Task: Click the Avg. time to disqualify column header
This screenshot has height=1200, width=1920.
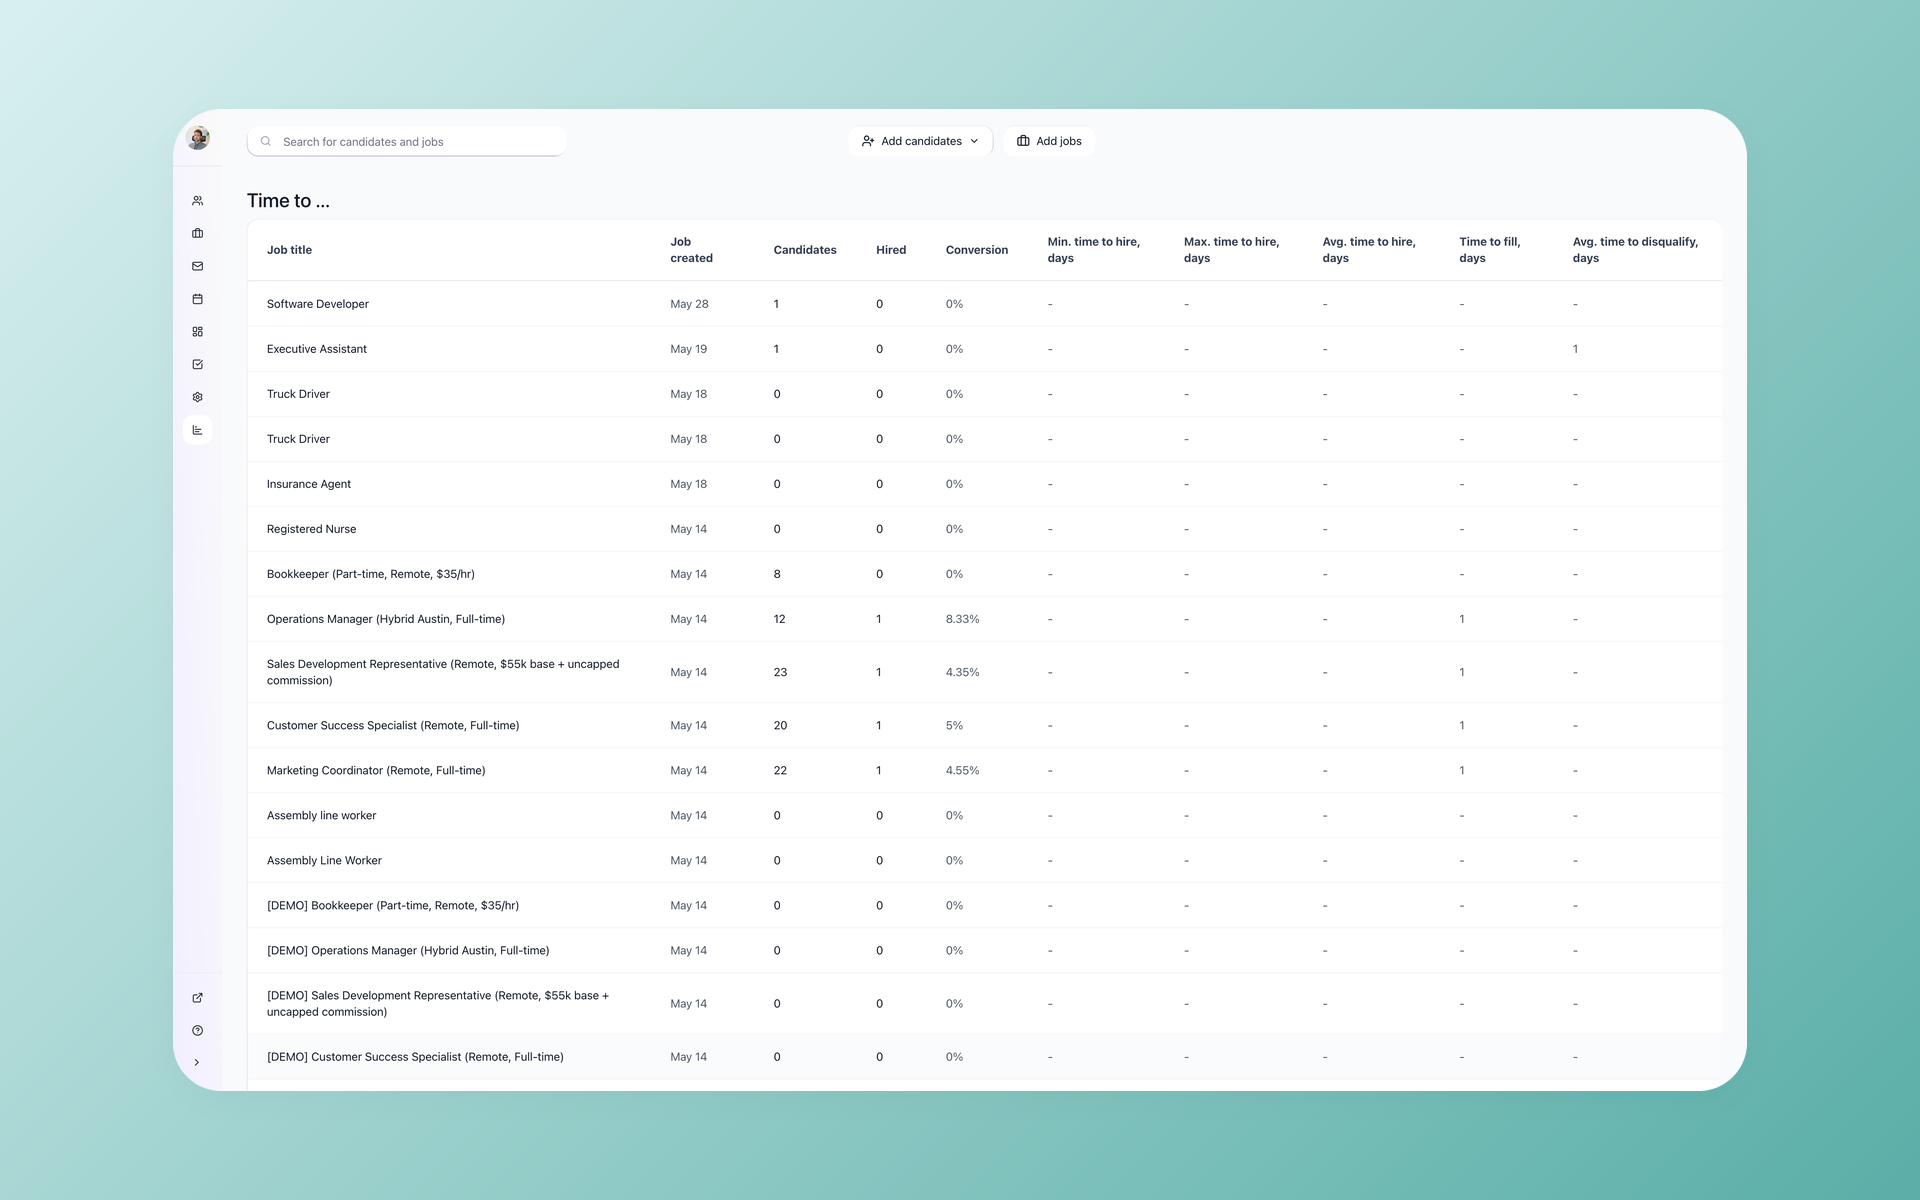Action: tap(1635, 250)
